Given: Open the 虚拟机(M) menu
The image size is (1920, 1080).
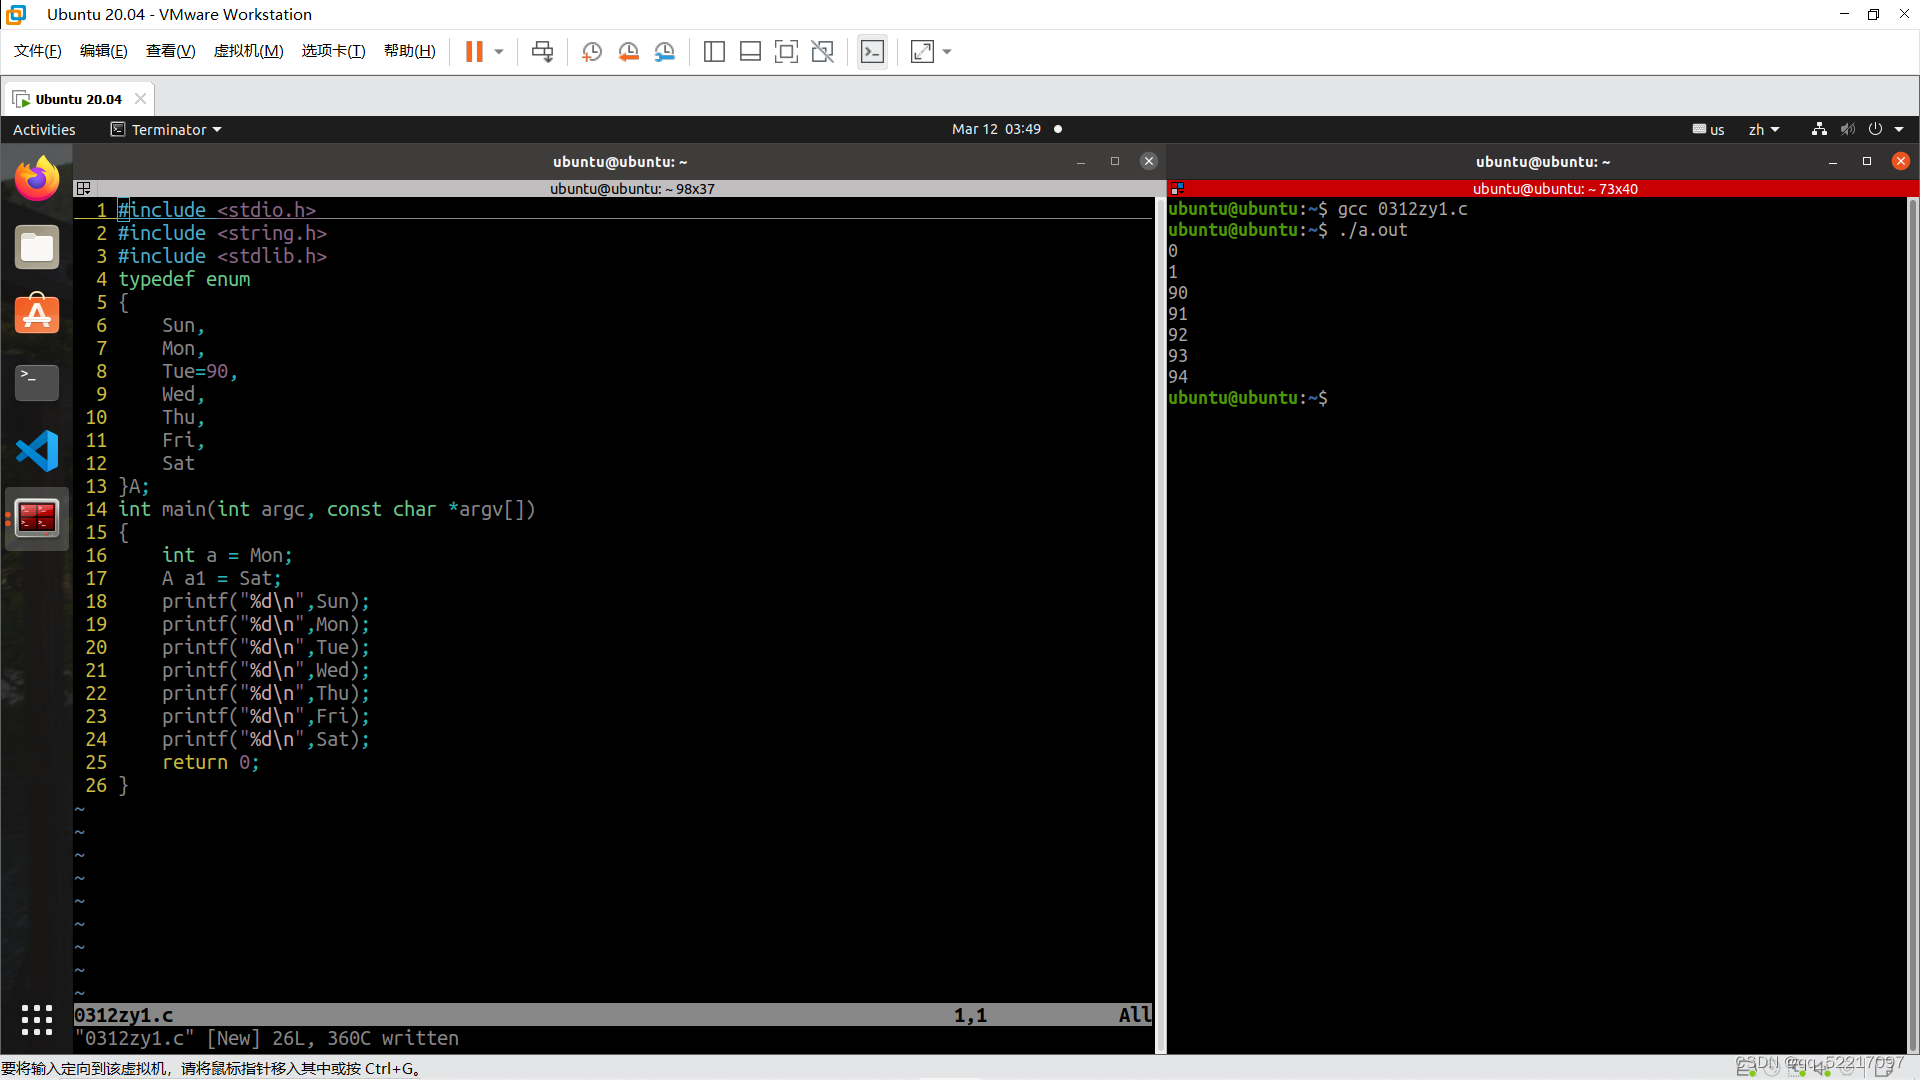Looking at the screenshot, I should [248, 51].
